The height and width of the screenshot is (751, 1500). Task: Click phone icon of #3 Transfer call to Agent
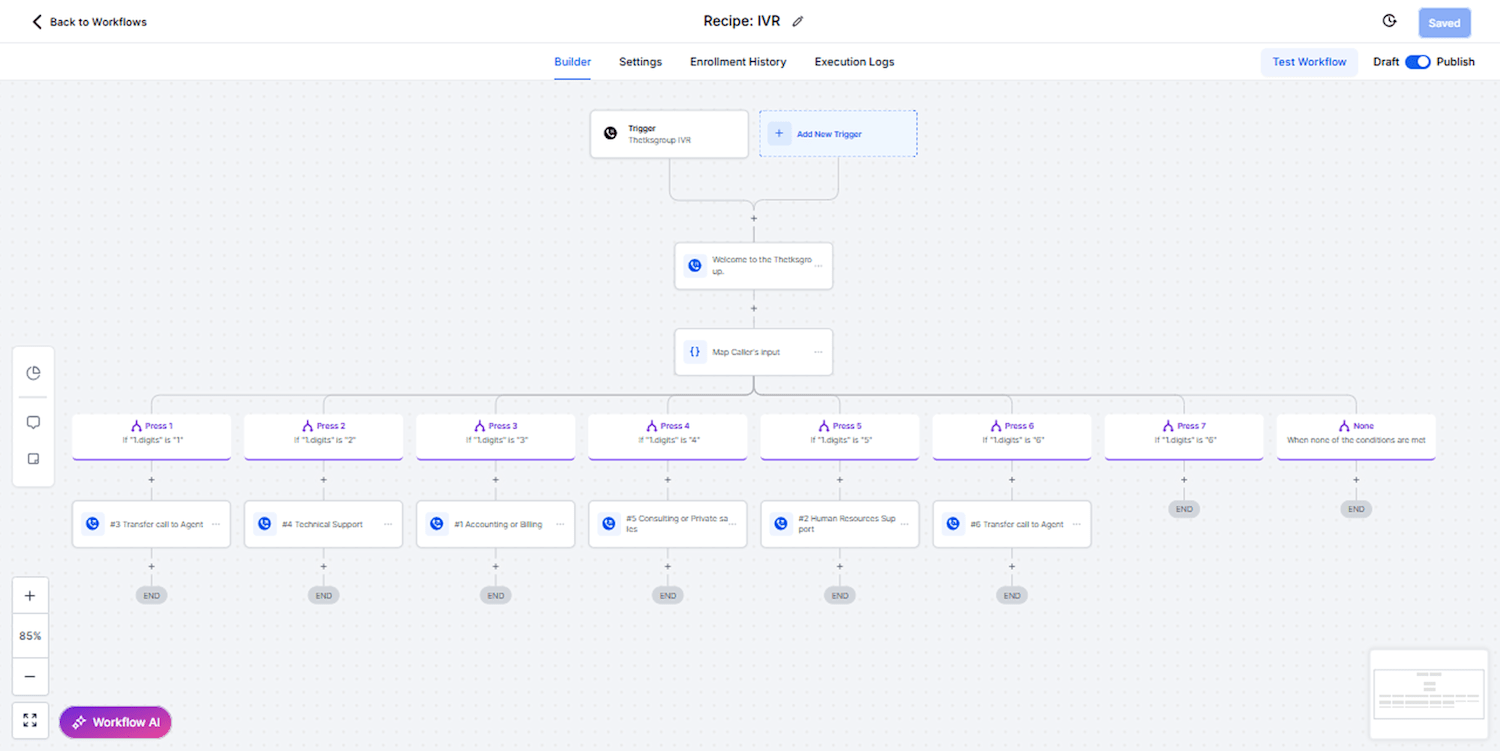(93, 524)
